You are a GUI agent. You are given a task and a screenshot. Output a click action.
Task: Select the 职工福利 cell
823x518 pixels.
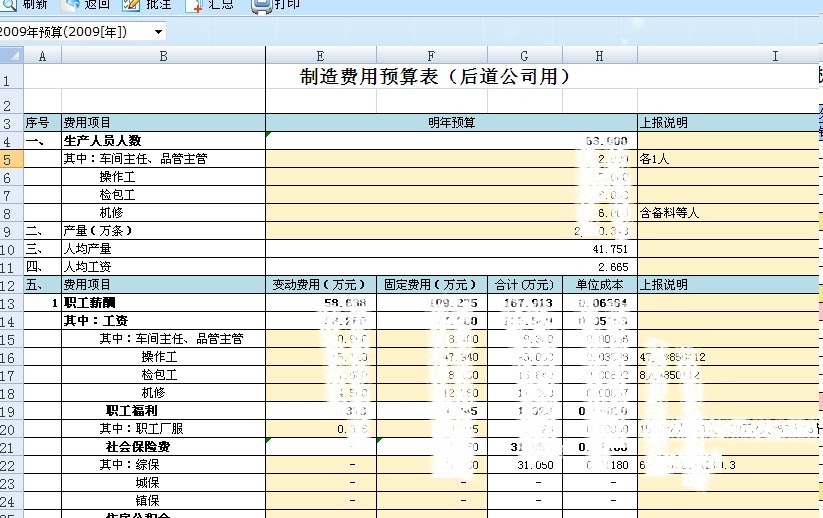click(x=163, y=410)
